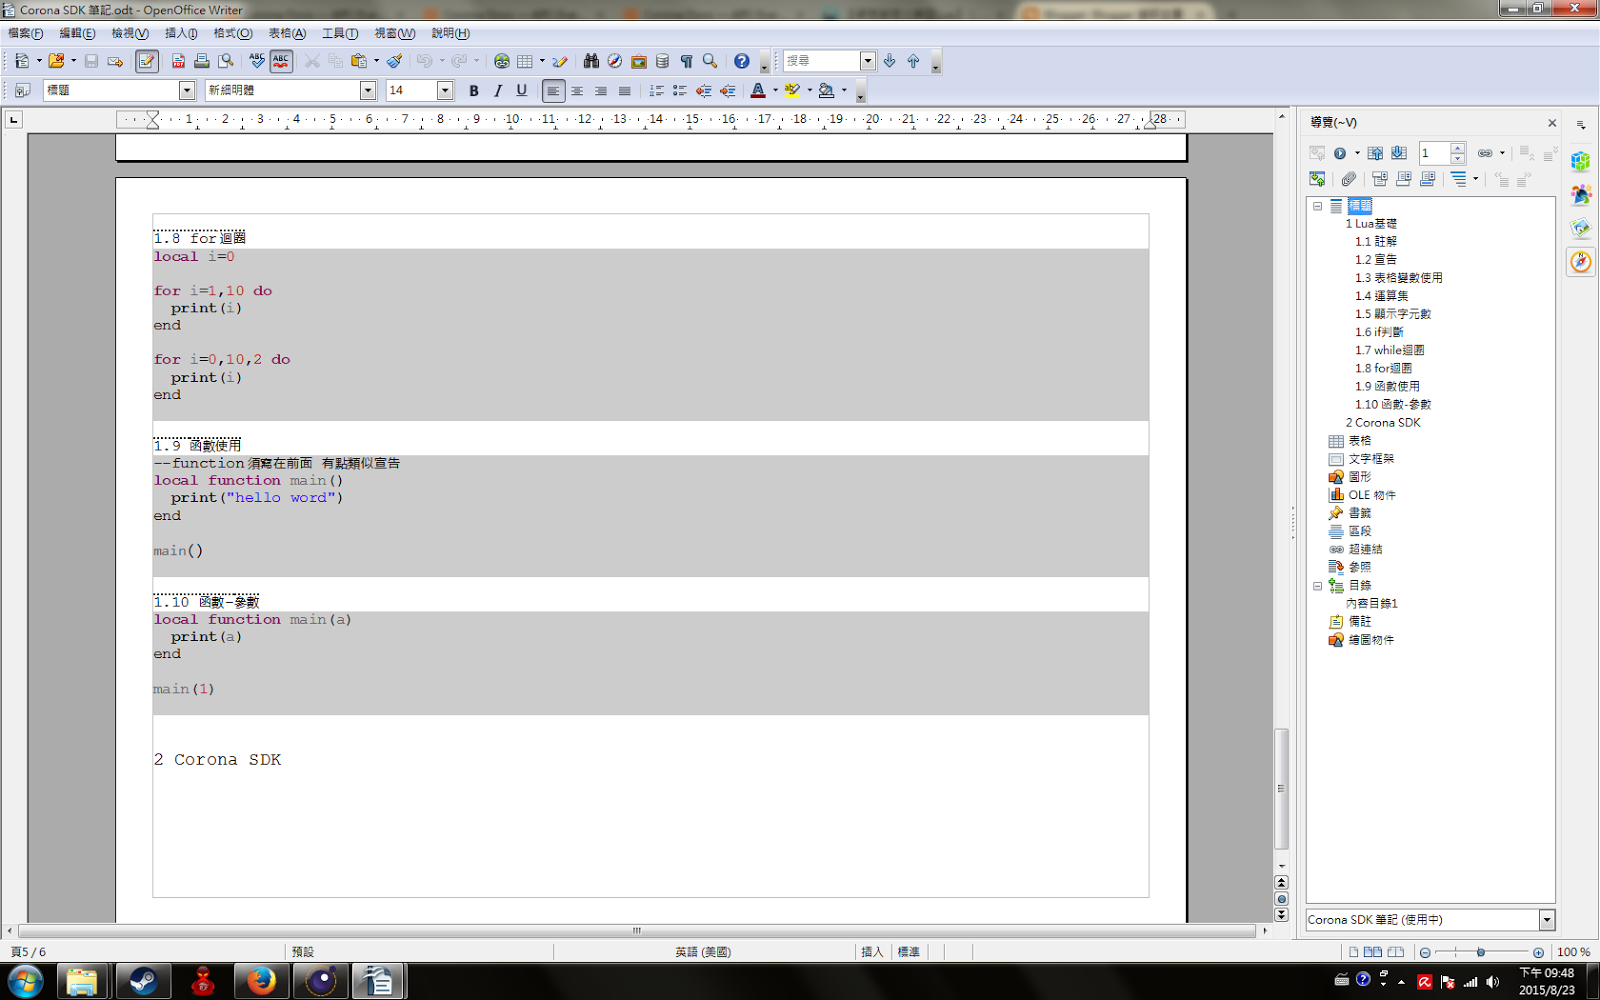Screen dimensions: 1600x1000
Task: Toggle underline formatting
Action: click(x=522, y=90)
